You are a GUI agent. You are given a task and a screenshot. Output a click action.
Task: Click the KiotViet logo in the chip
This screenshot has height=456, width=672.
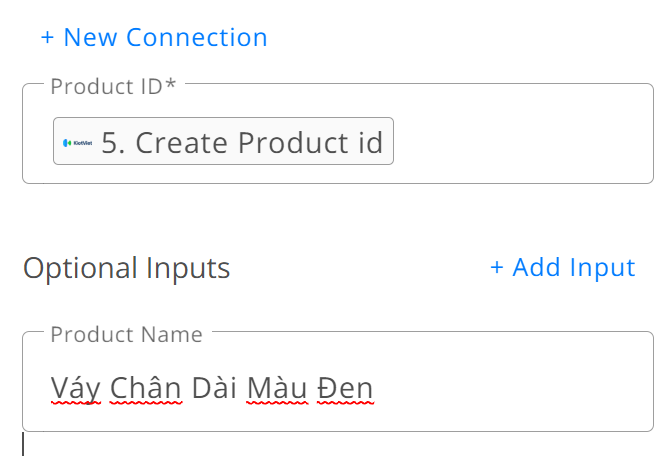click(78, 143)
